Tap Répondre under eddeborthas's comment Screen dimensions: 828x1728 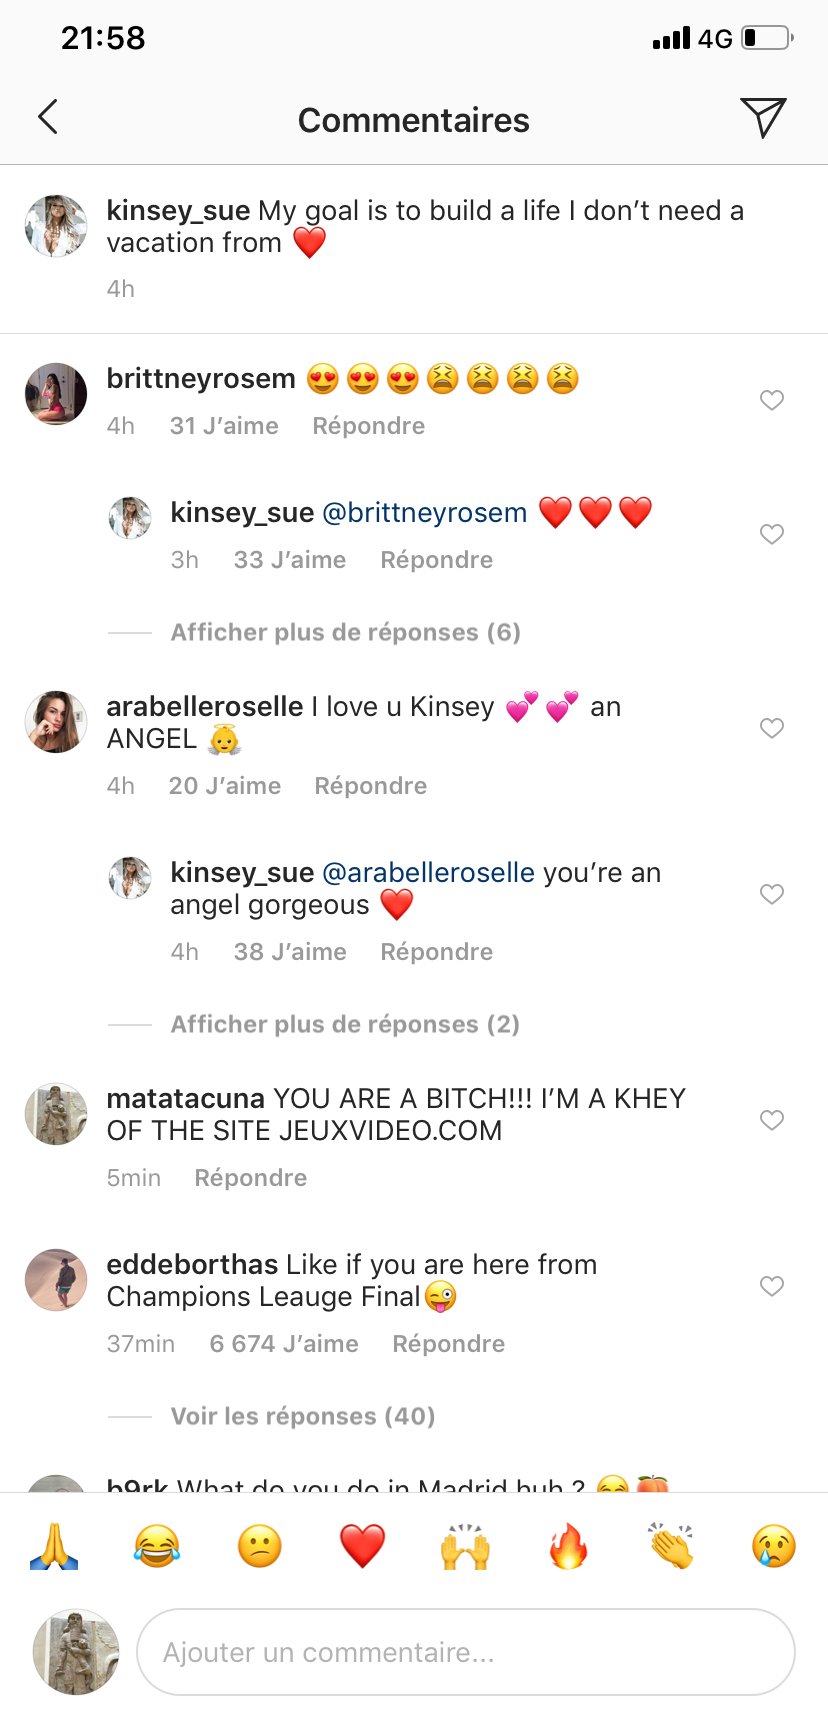click(x=448, y=1344)
